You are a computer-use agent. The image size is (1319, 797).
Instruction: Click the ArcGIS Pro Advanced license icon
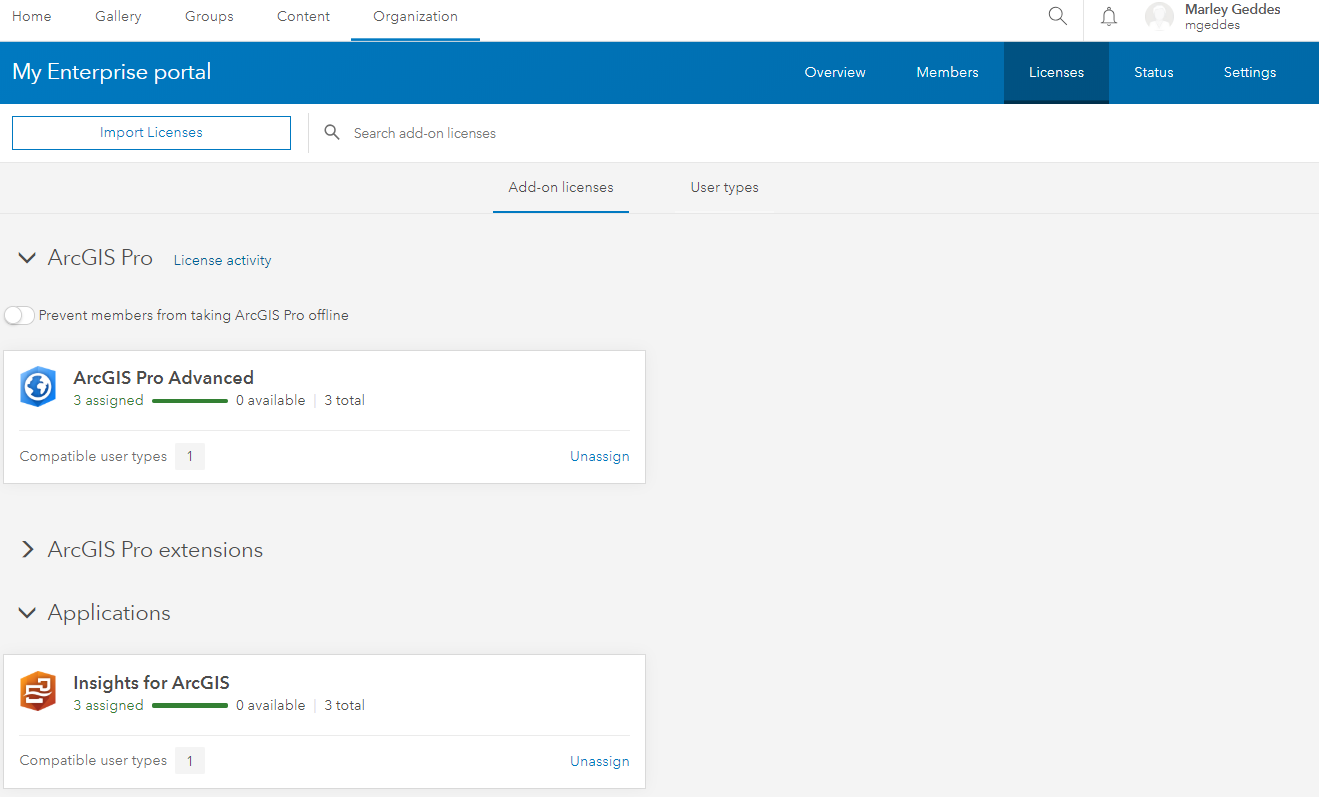pyautogui.click(x=38, y=387)
